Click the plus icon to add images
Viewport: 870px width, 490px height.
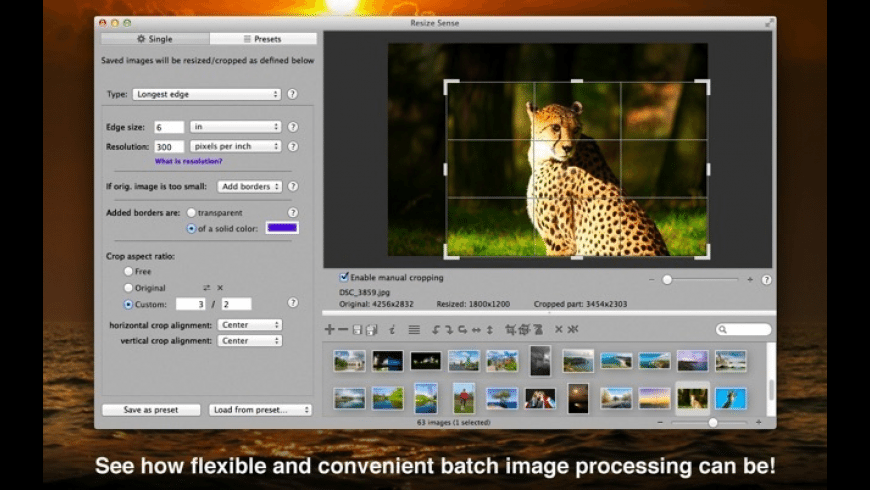(x=330, y=329)
